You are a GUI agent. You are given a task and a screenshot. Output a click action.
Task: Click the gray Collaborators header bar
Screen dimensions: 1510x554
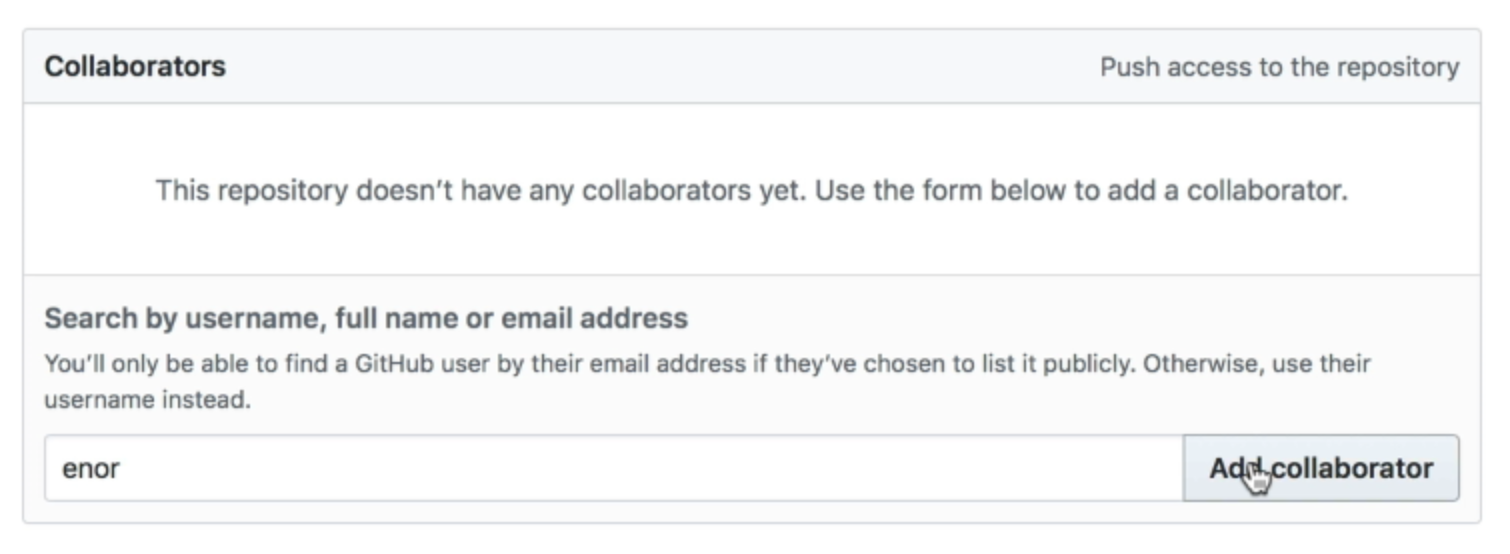[x=752, y=66]
